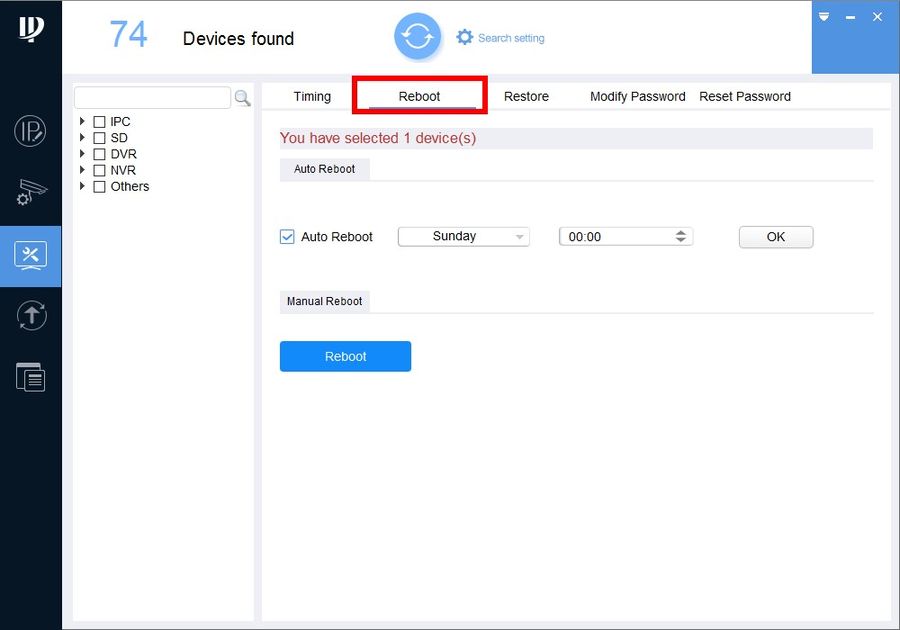Click the ConfigTool logo icon

tap(31, 29)
